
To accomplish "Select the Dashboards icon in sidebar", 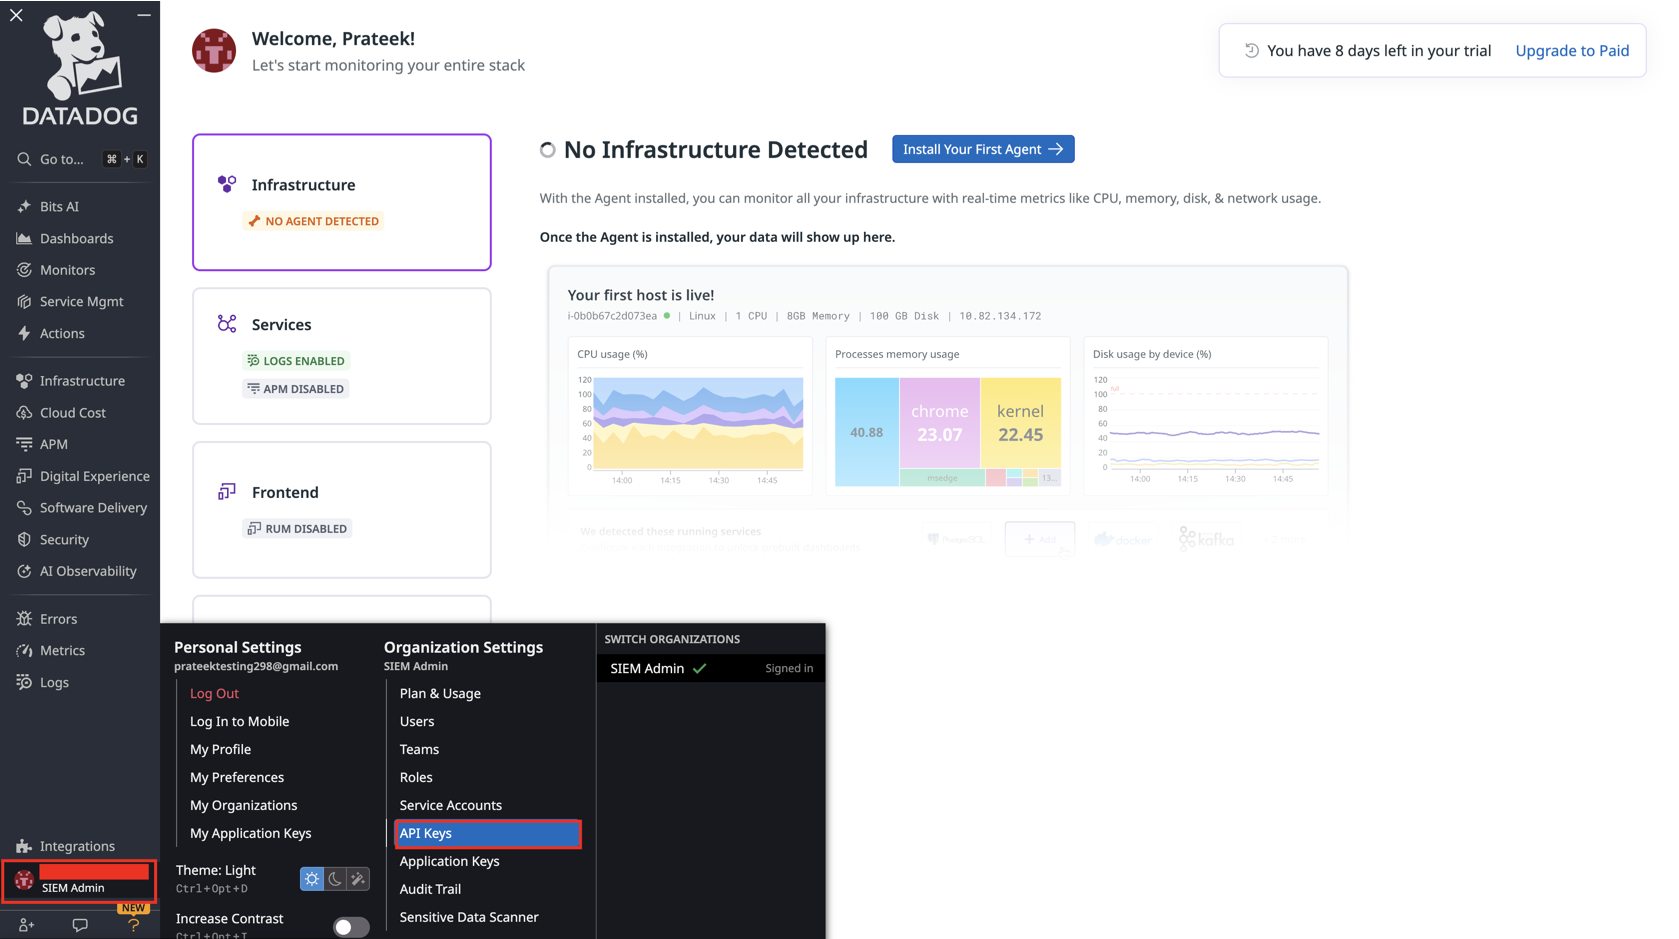I will point(24,238).
